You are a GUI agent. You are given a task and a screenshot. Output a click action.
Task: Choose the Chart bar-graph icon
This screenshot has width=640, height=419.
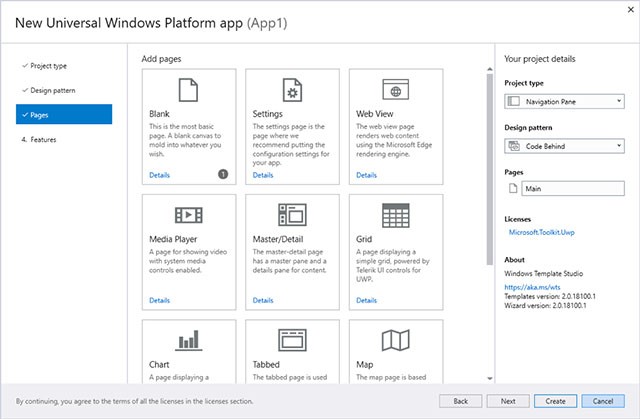click(x=188, y=340)
